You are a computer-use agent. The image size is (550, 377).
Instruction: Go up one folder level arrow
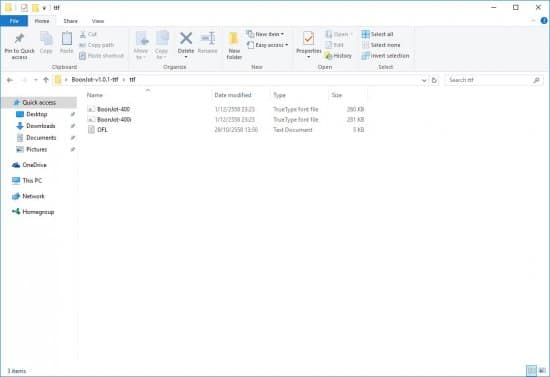tap(46, 80)
